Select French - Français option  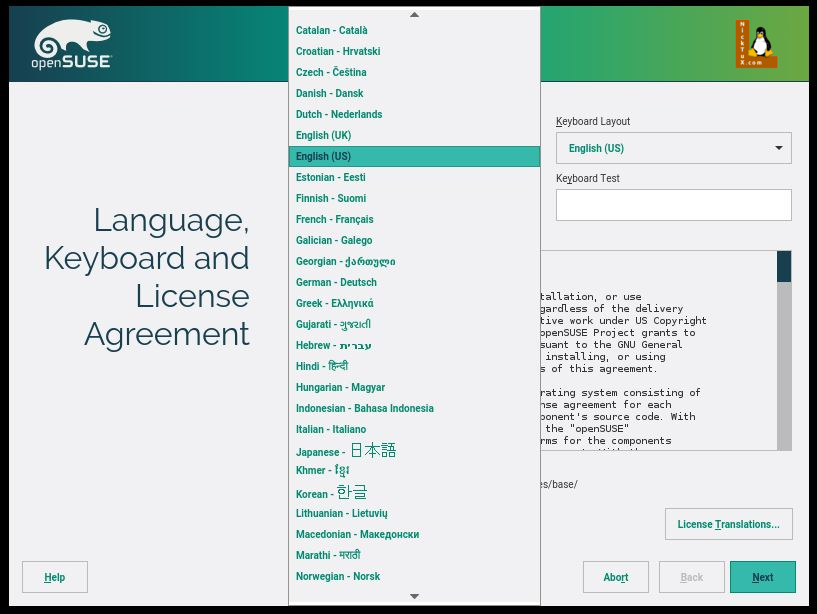334,219
